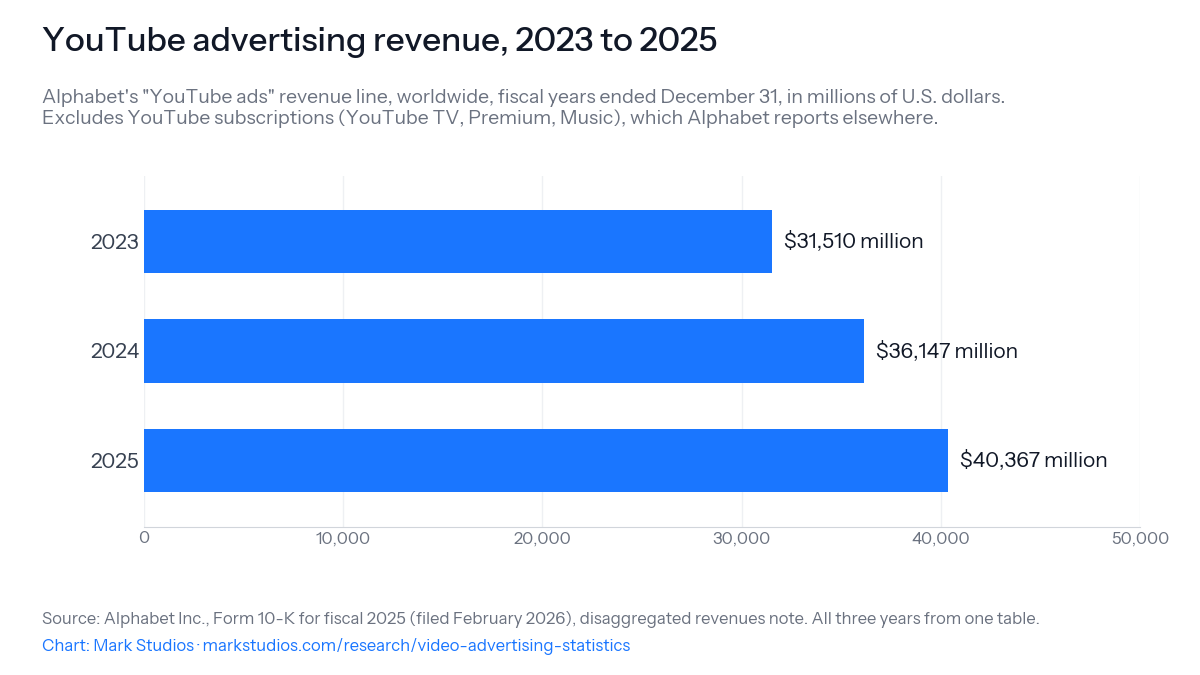Screen dimensions: 1200x675
Task: Click the 2025 revenue bar
Action: [x=546, y=460]
